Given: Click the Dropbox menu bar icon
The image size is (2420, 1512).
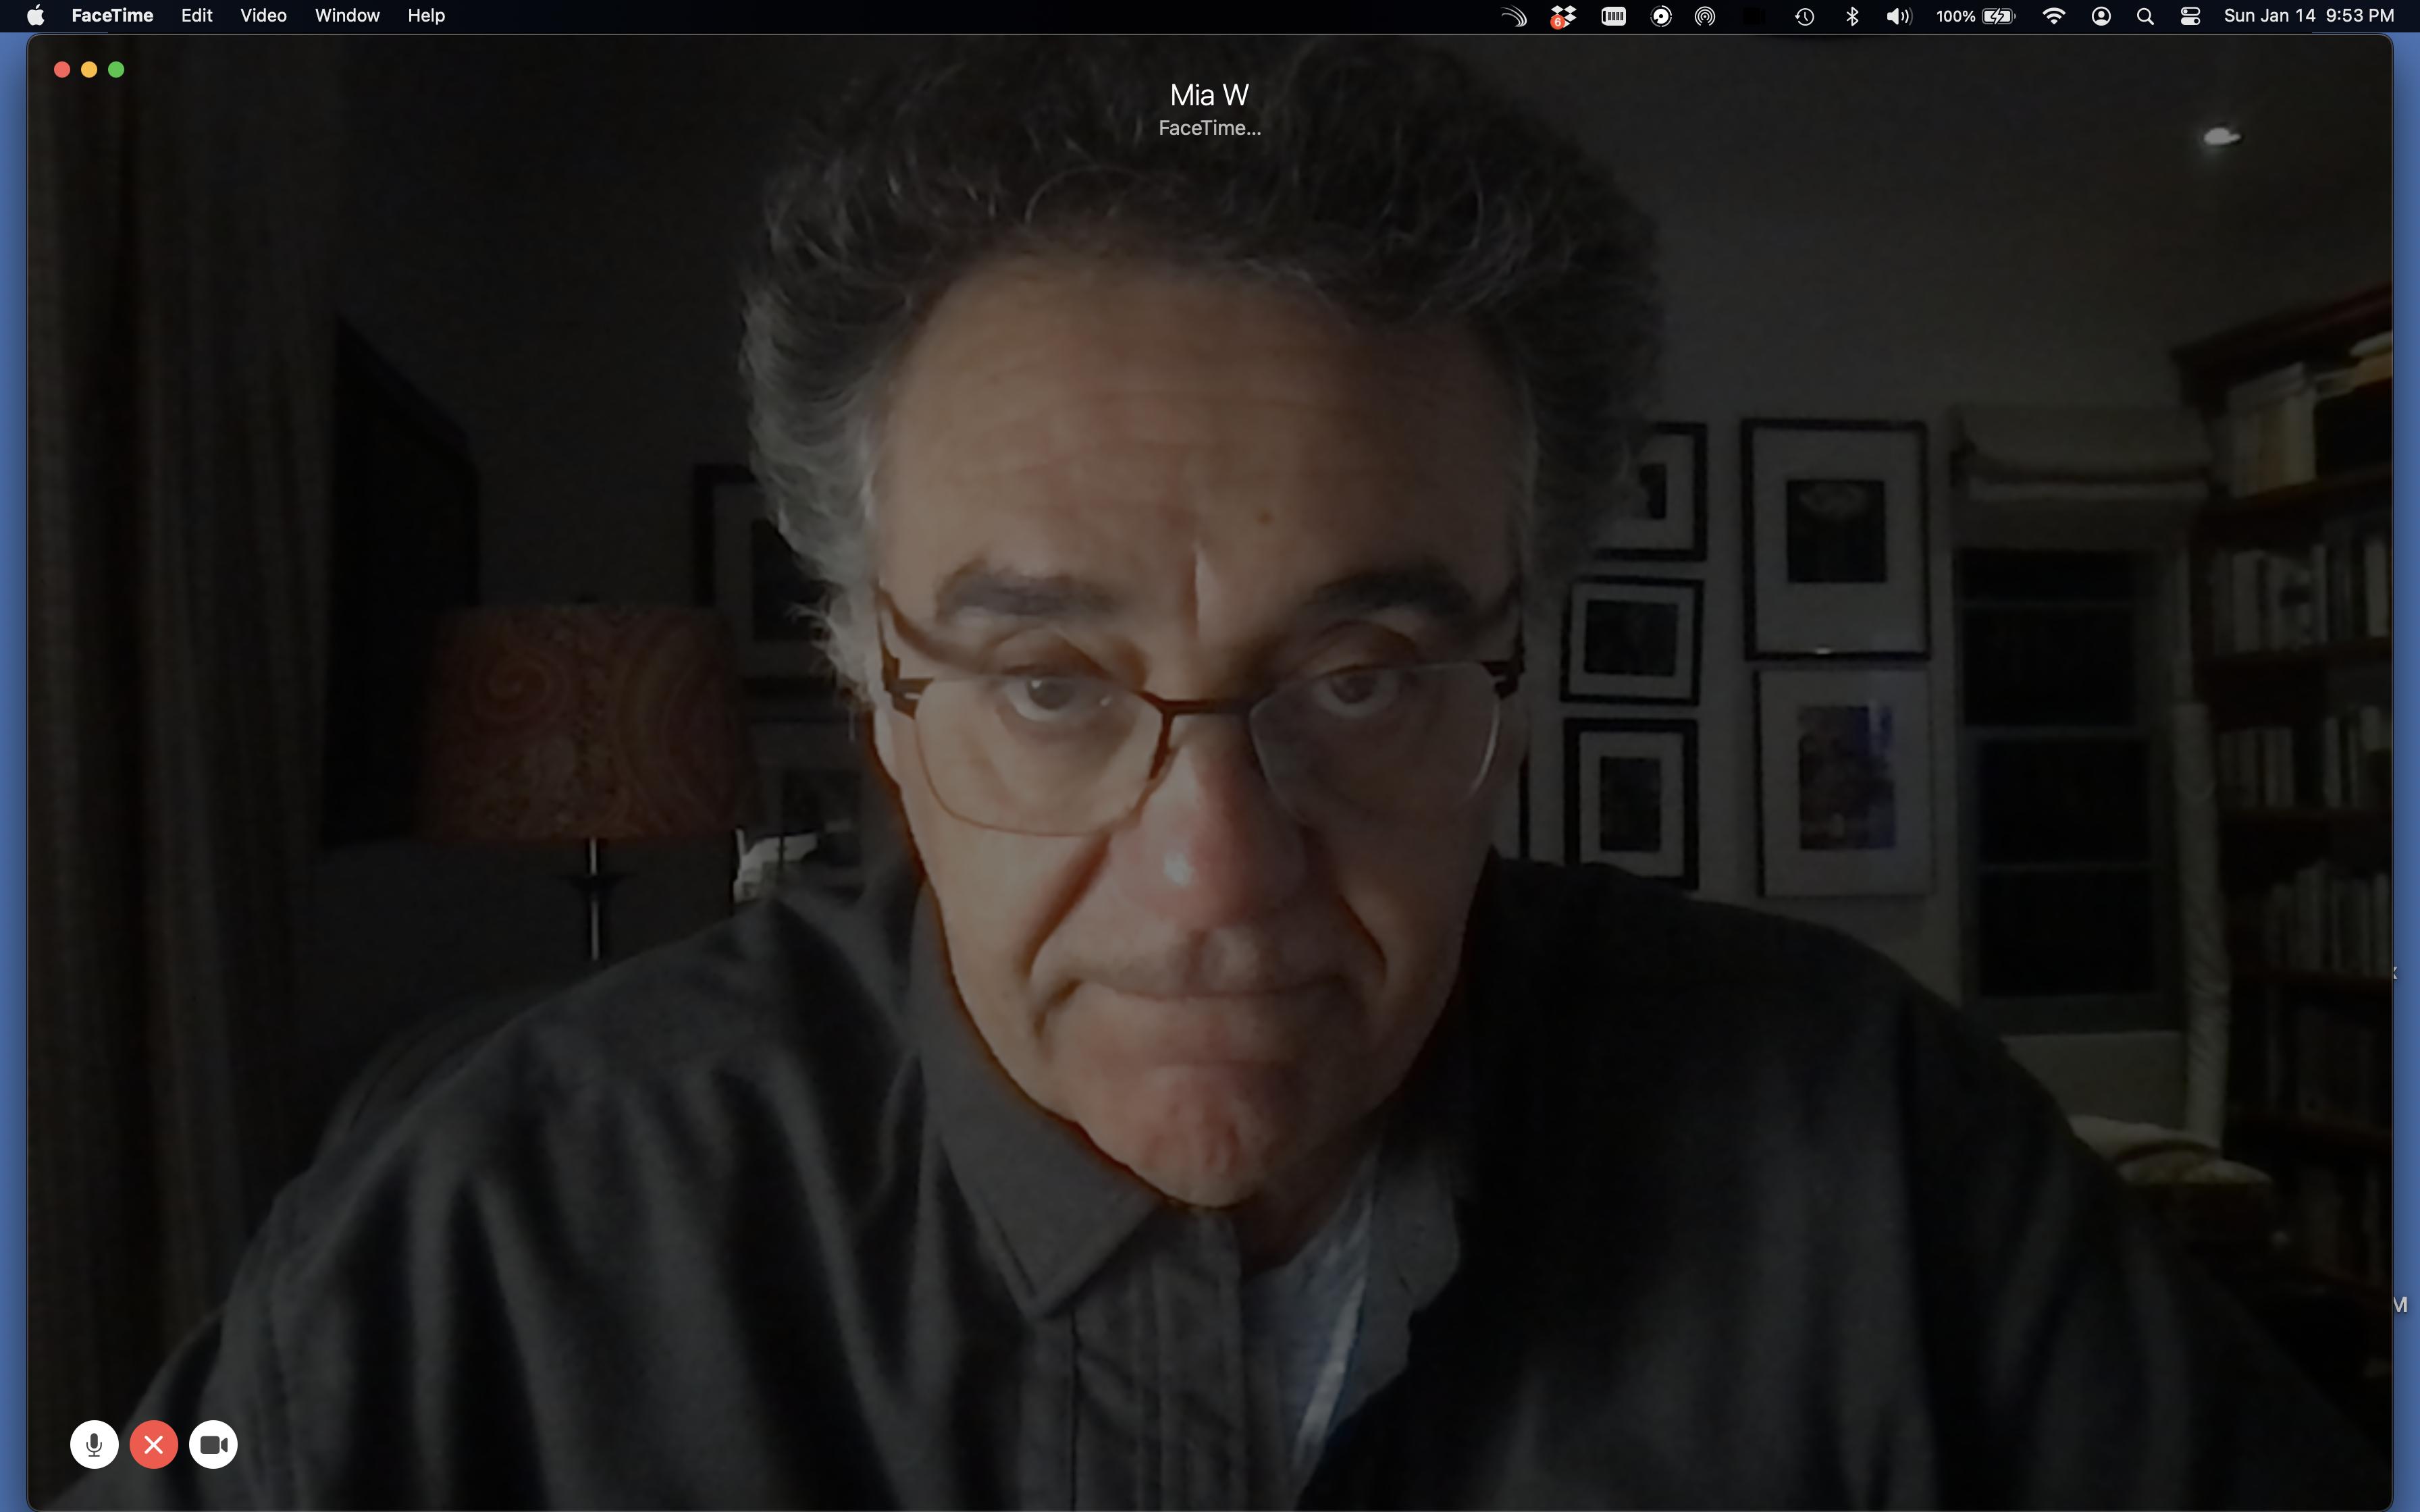Looking at the screenshot, I should 1563,16.
